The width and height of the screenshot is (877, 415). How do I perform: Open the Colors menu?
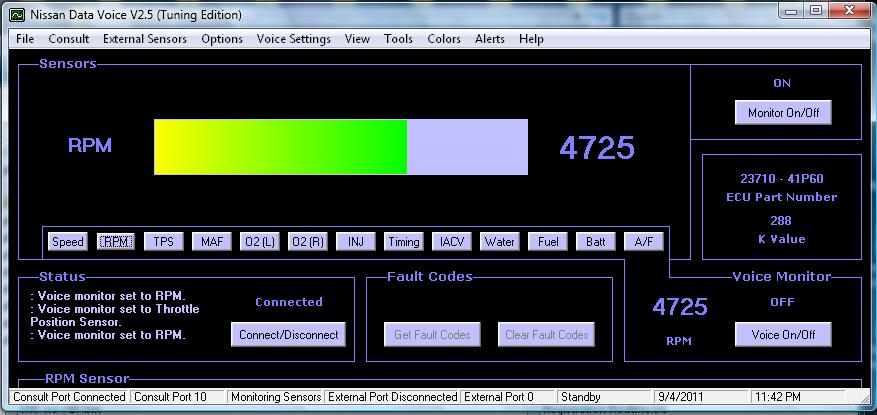444,39
